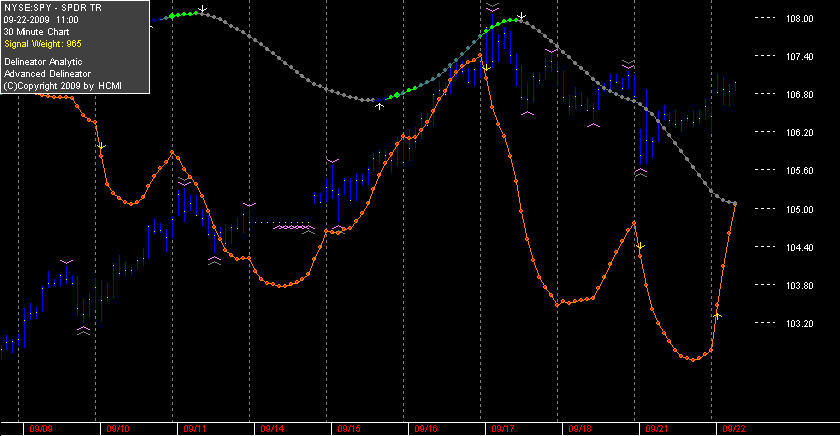The width and height of the screenshot is (840, 436).
Task: Click the yellow down arrow at the 09/17 orange peak
Action: point(486,69)
